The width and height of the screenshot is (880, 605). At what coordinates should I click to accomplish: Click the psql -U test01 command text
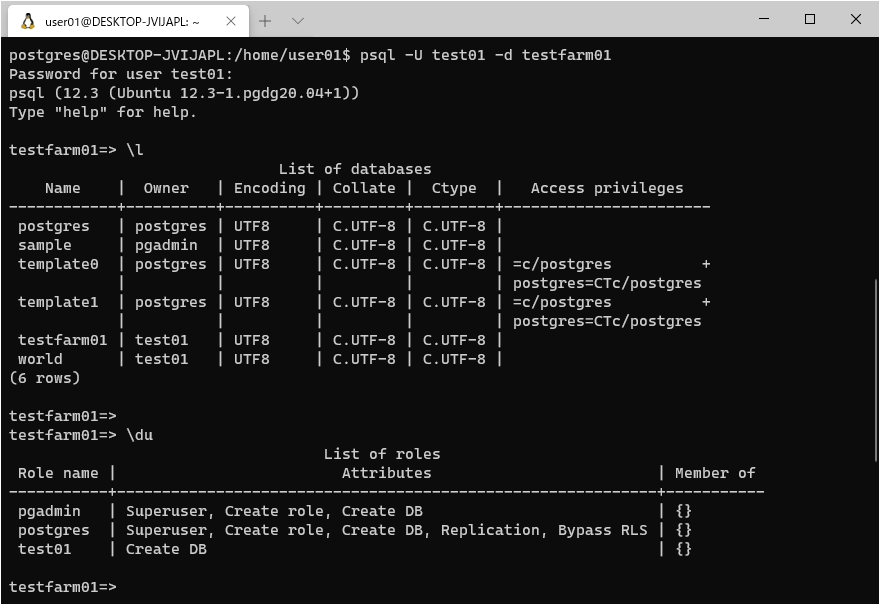click(x=485, y=55)
